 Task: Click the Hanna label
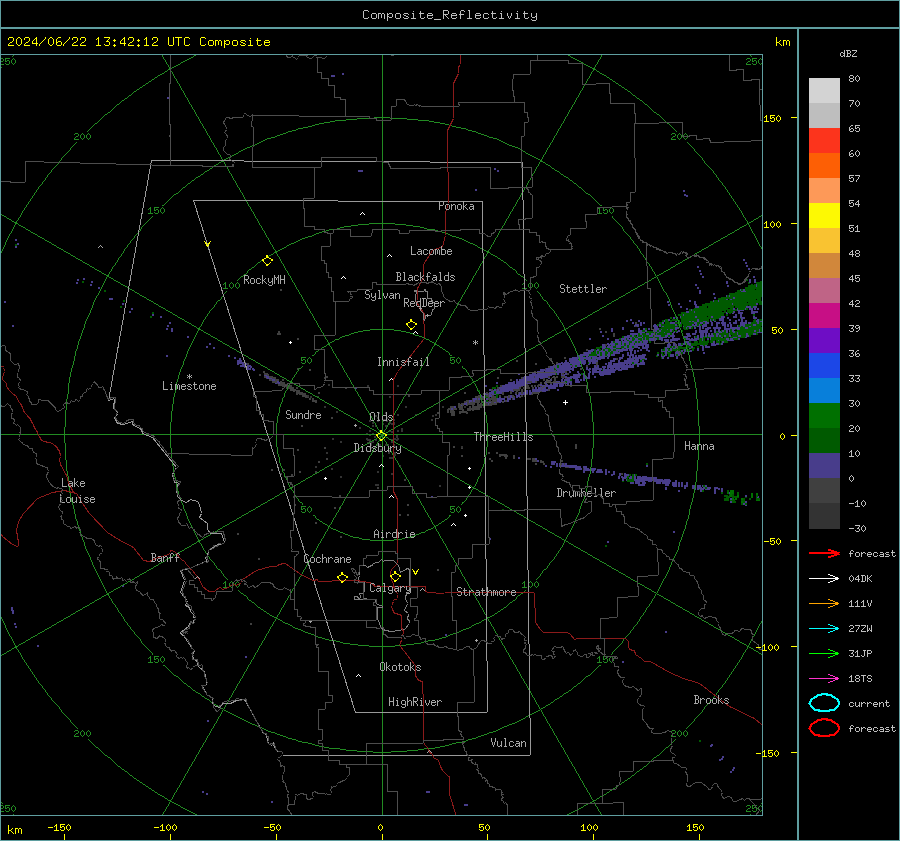tap(699, 446)
